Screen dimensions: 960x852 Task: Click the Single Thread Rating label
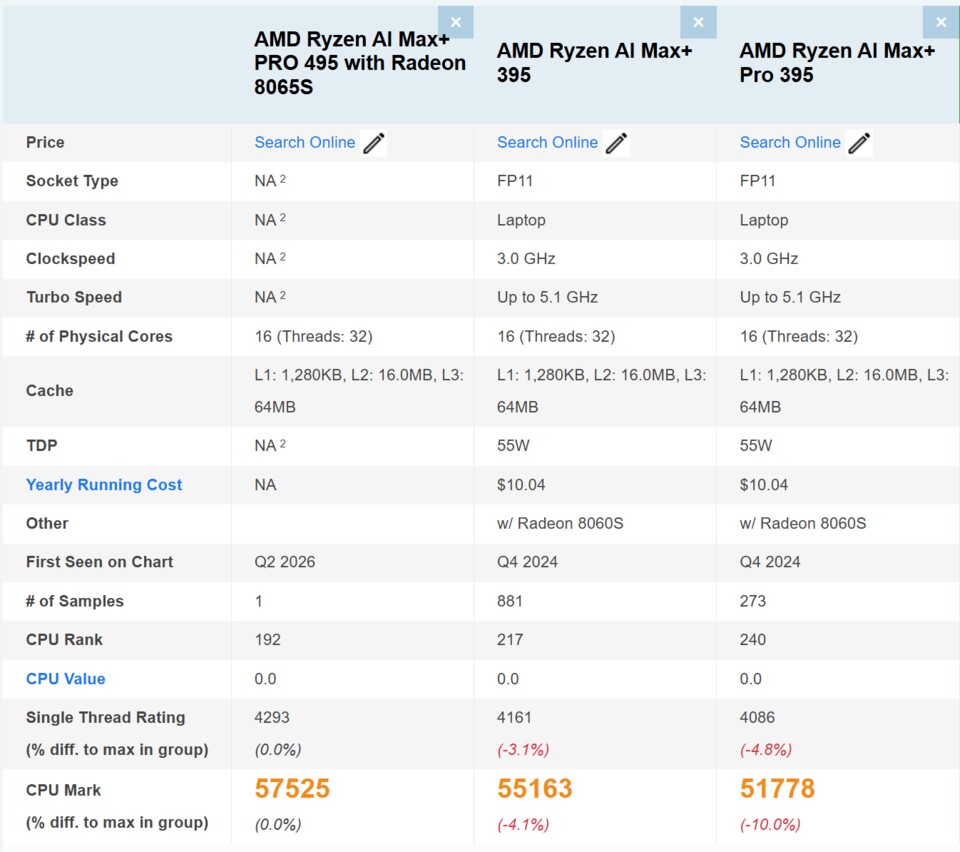tap(105, 717)
